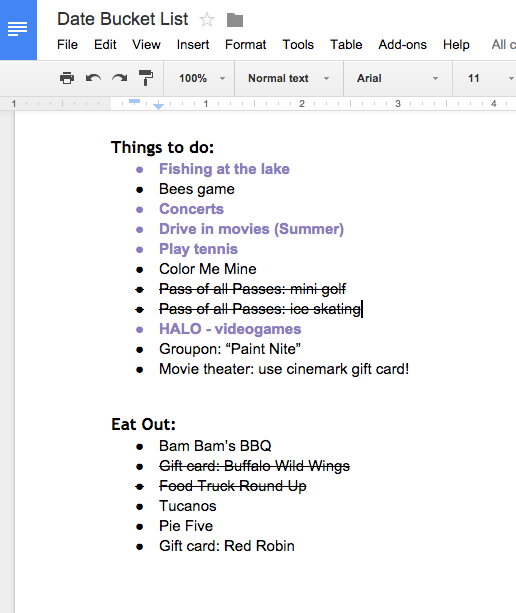The image size is (516, 613).
Task: Click the first-line indent marker on ruler
Action: [x=134, y=102]
